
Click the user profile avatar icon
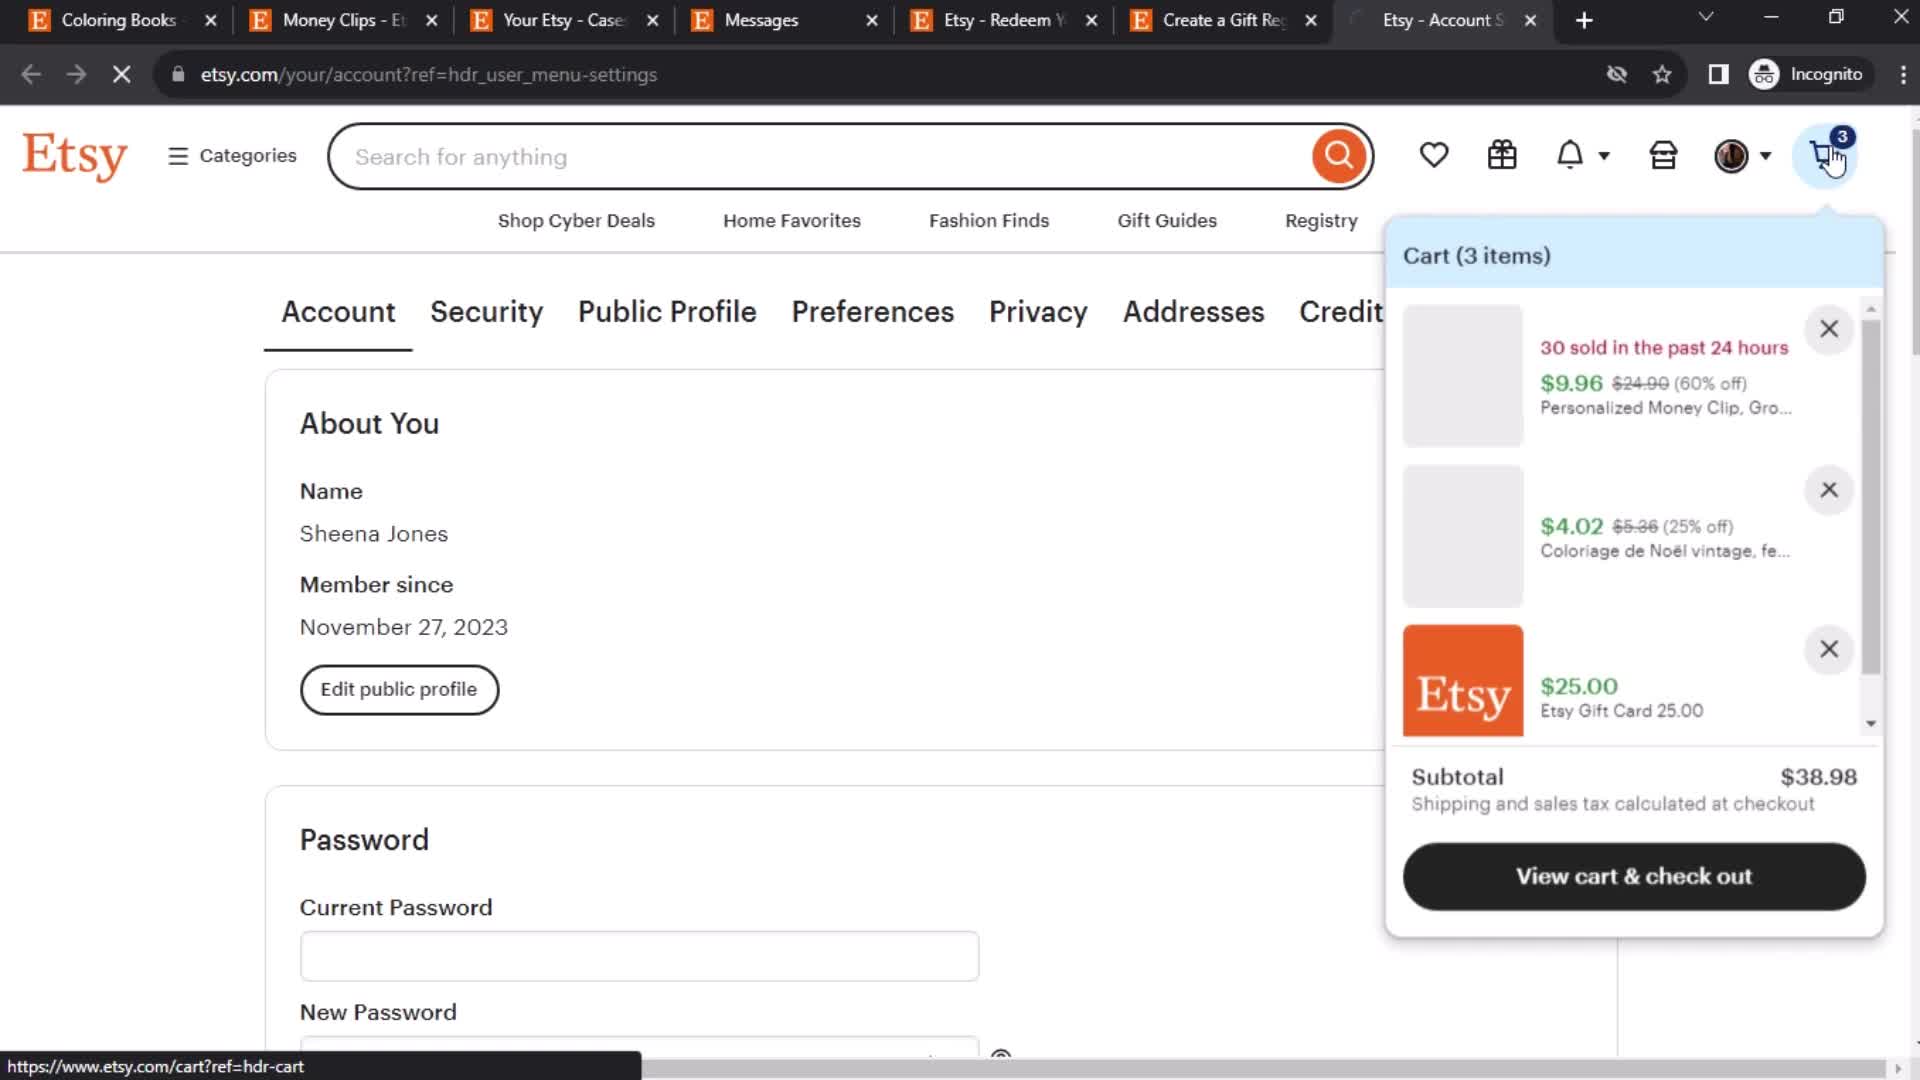(1731, 156)
